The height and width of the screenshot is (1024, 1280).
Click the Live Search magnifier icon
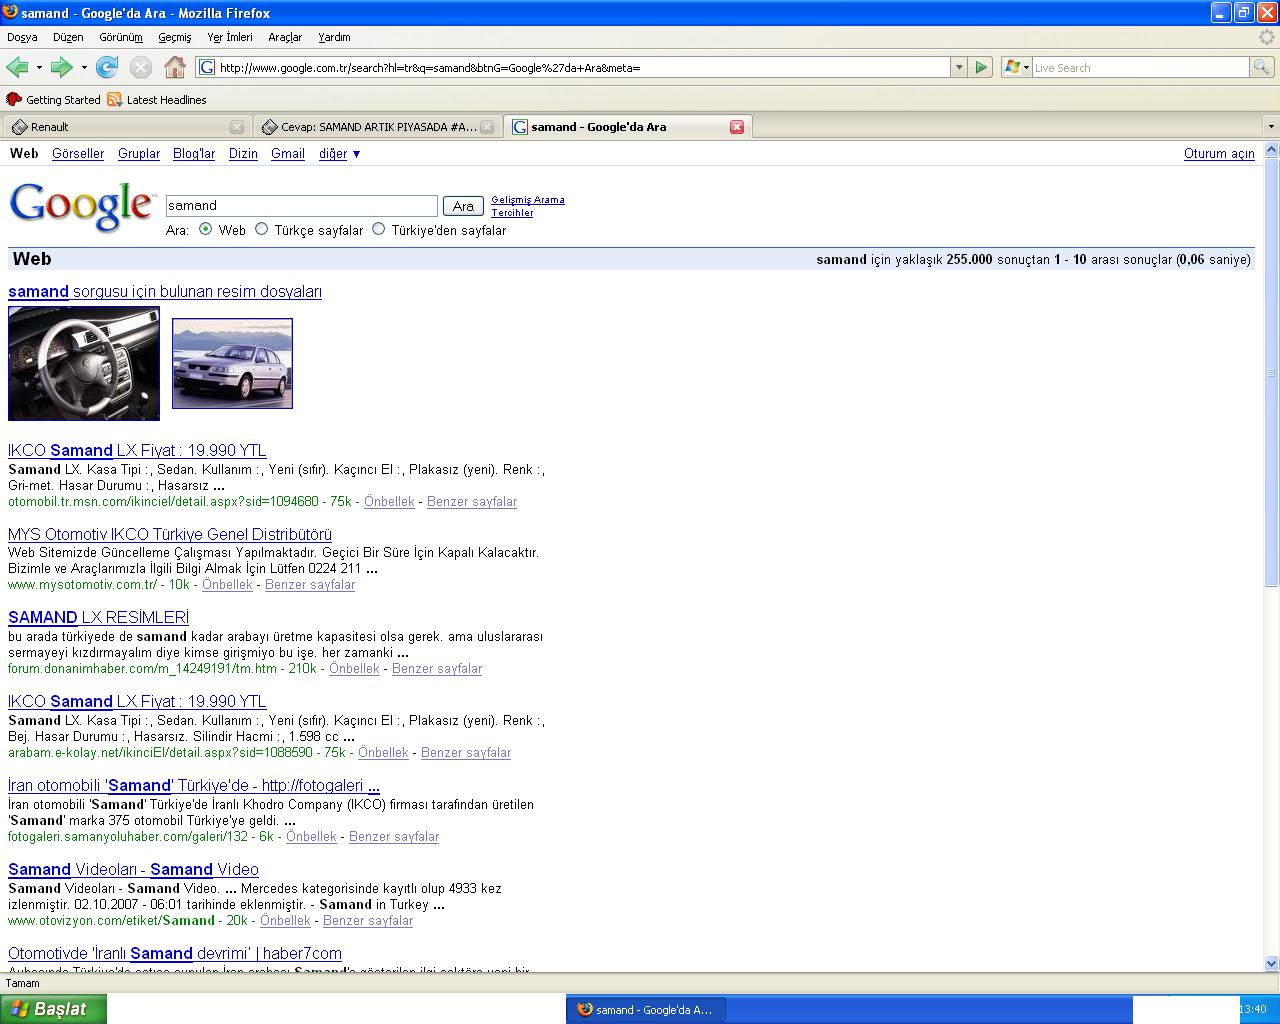(x=1262, y=67)
